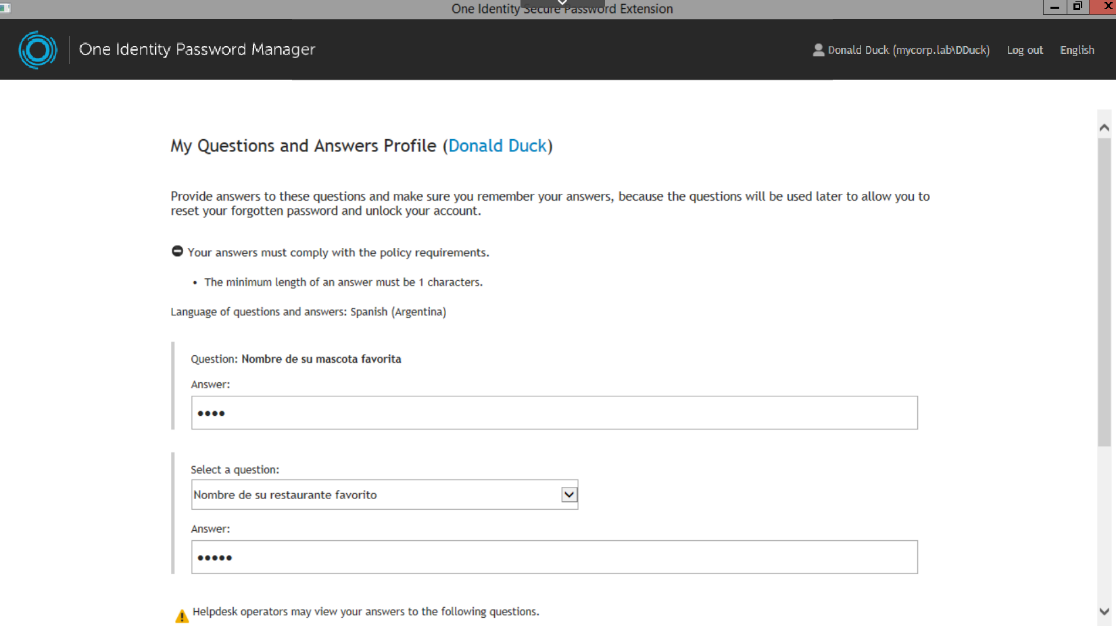Click Donald Duck (mycorp.lab\DDuck) account name
1116x626 pixels.
tap(909, 50)
